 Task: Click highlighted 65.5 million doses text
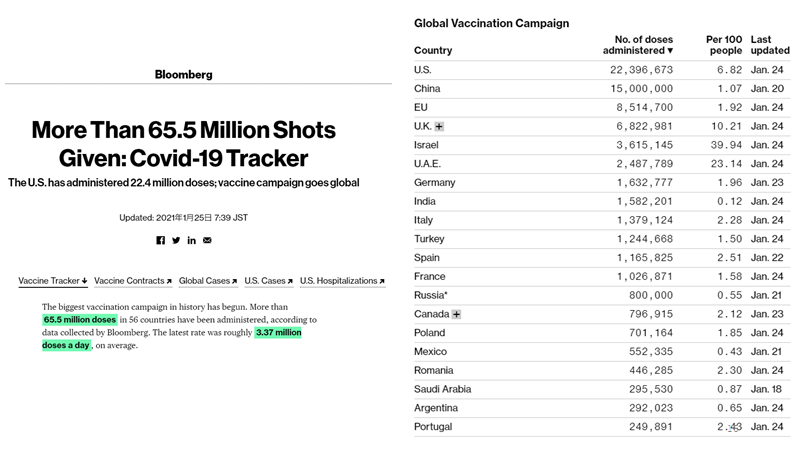coord(80,320)
